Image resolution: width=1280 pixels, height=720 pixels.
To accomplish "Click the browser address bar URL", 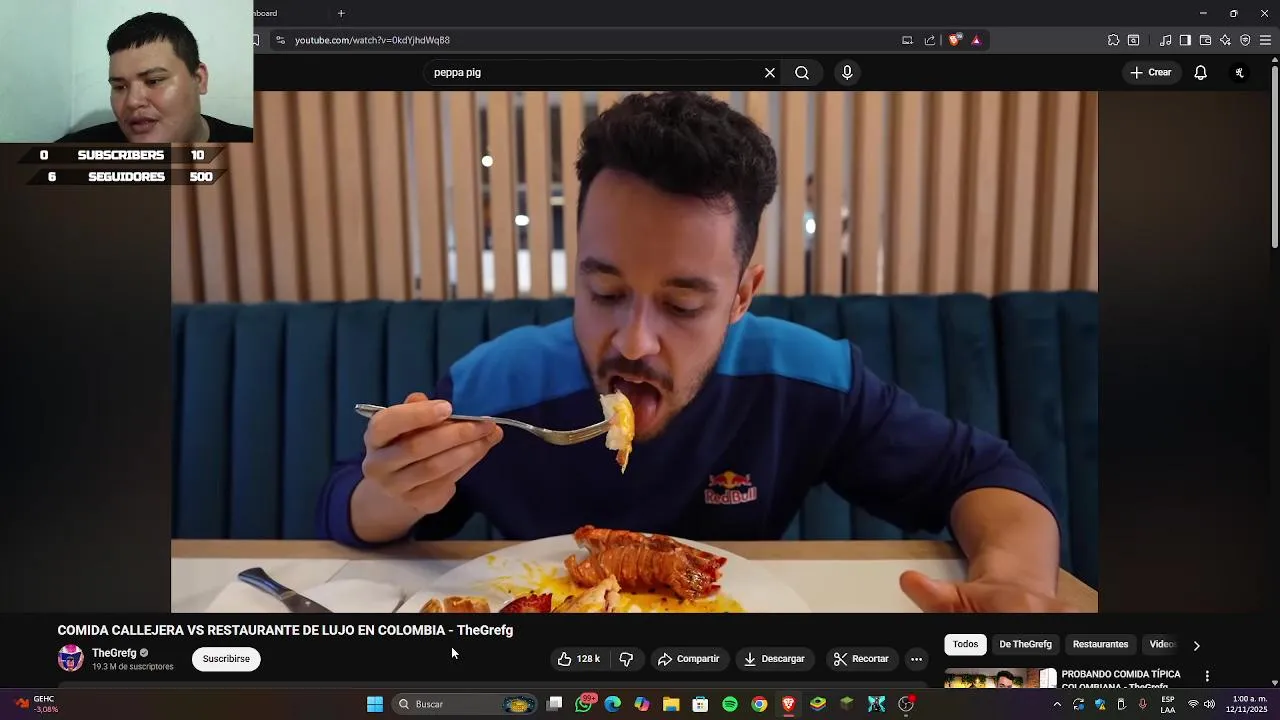I will [372, 40].
